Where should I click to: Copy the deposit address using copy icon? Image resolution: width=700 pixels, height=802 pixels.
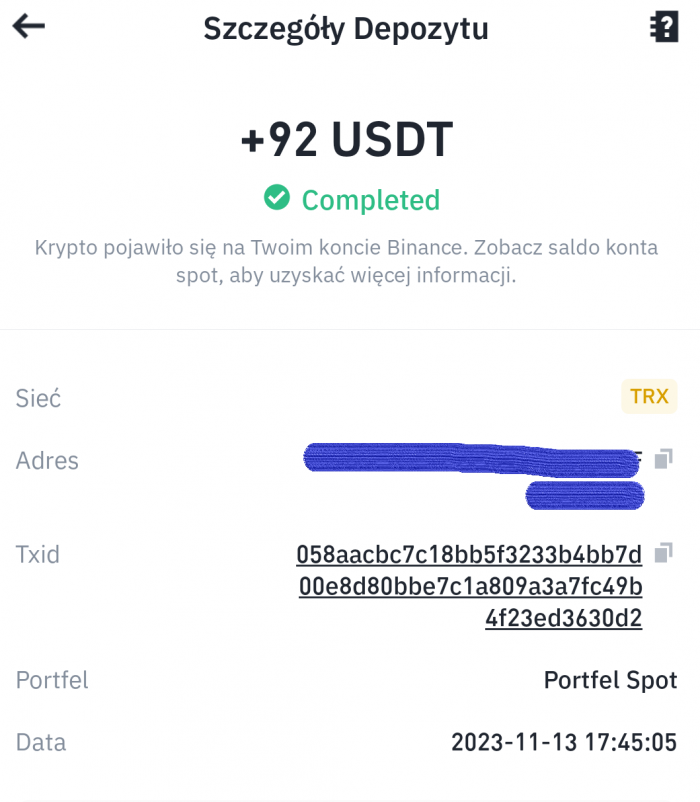(663, 459)
